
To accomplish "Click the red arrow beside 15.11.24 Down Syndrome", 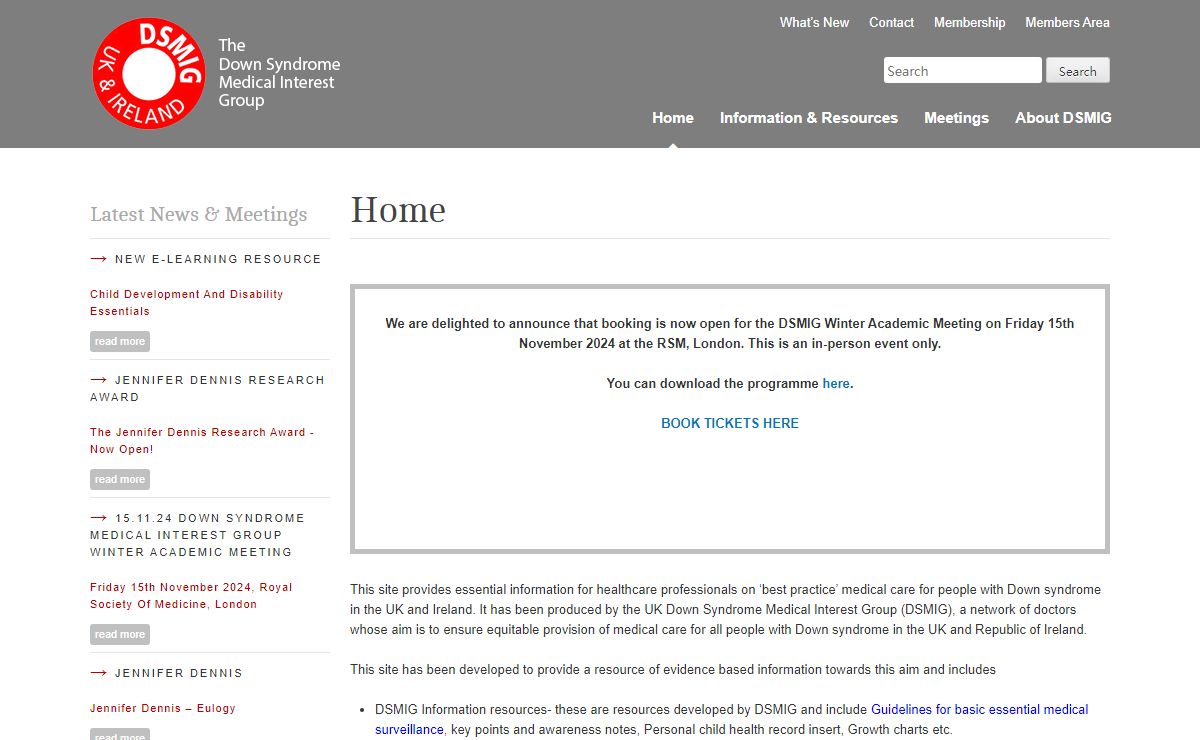I will 99,518.
